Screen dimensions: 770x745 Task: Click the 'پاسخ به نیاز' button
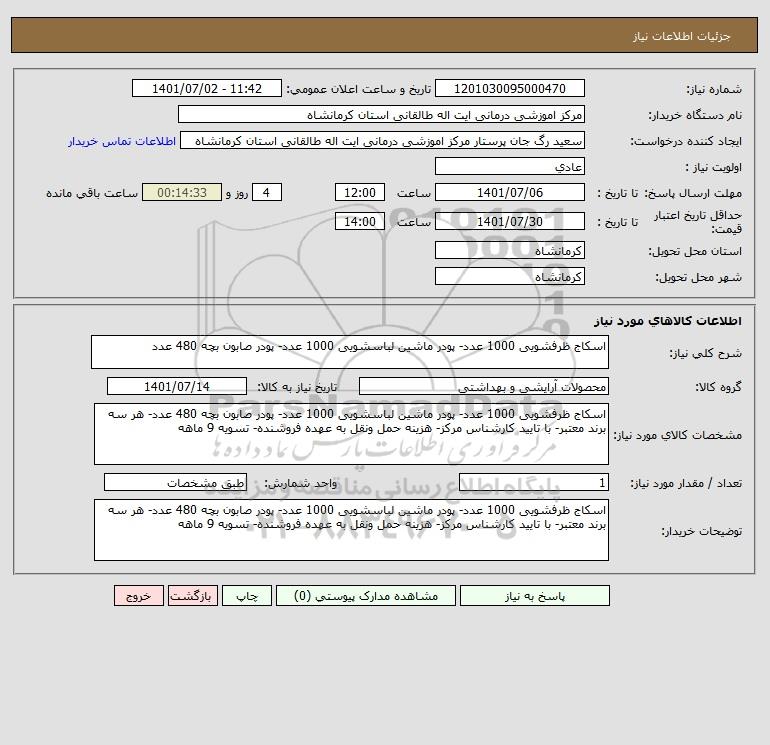534,596
